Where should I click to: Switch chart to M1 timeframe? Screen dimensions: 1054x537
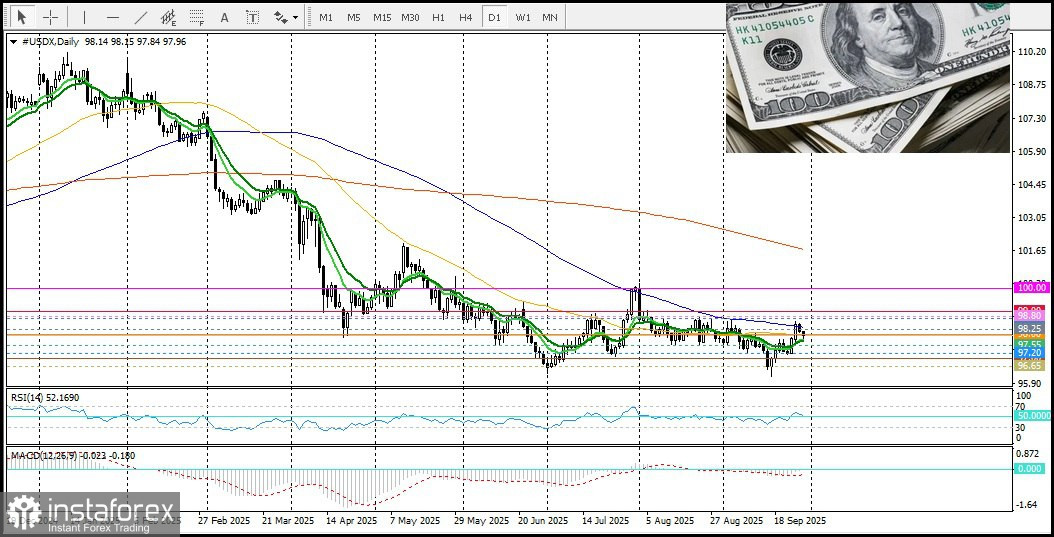pyautogui.click(x=326, y=17)
